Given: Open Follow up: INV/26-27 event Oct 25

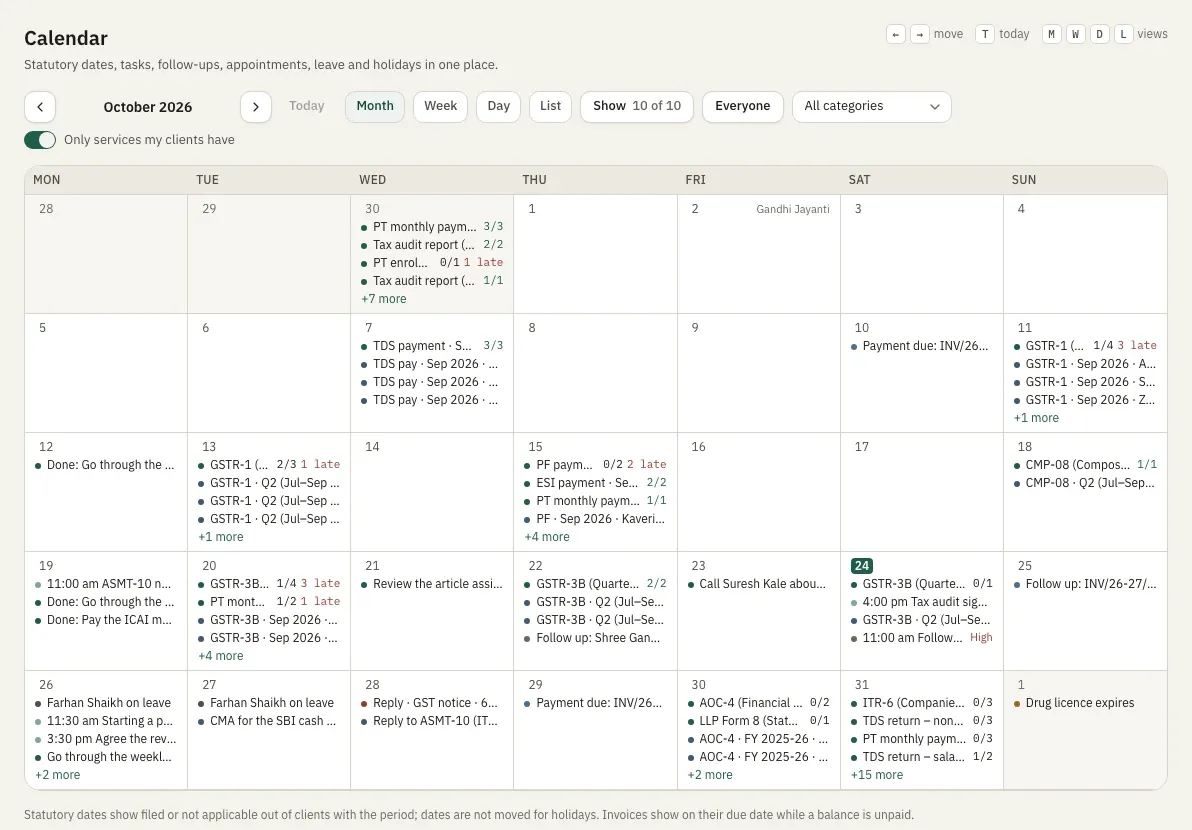Looking at the screenshot, I should [1085, 584].
